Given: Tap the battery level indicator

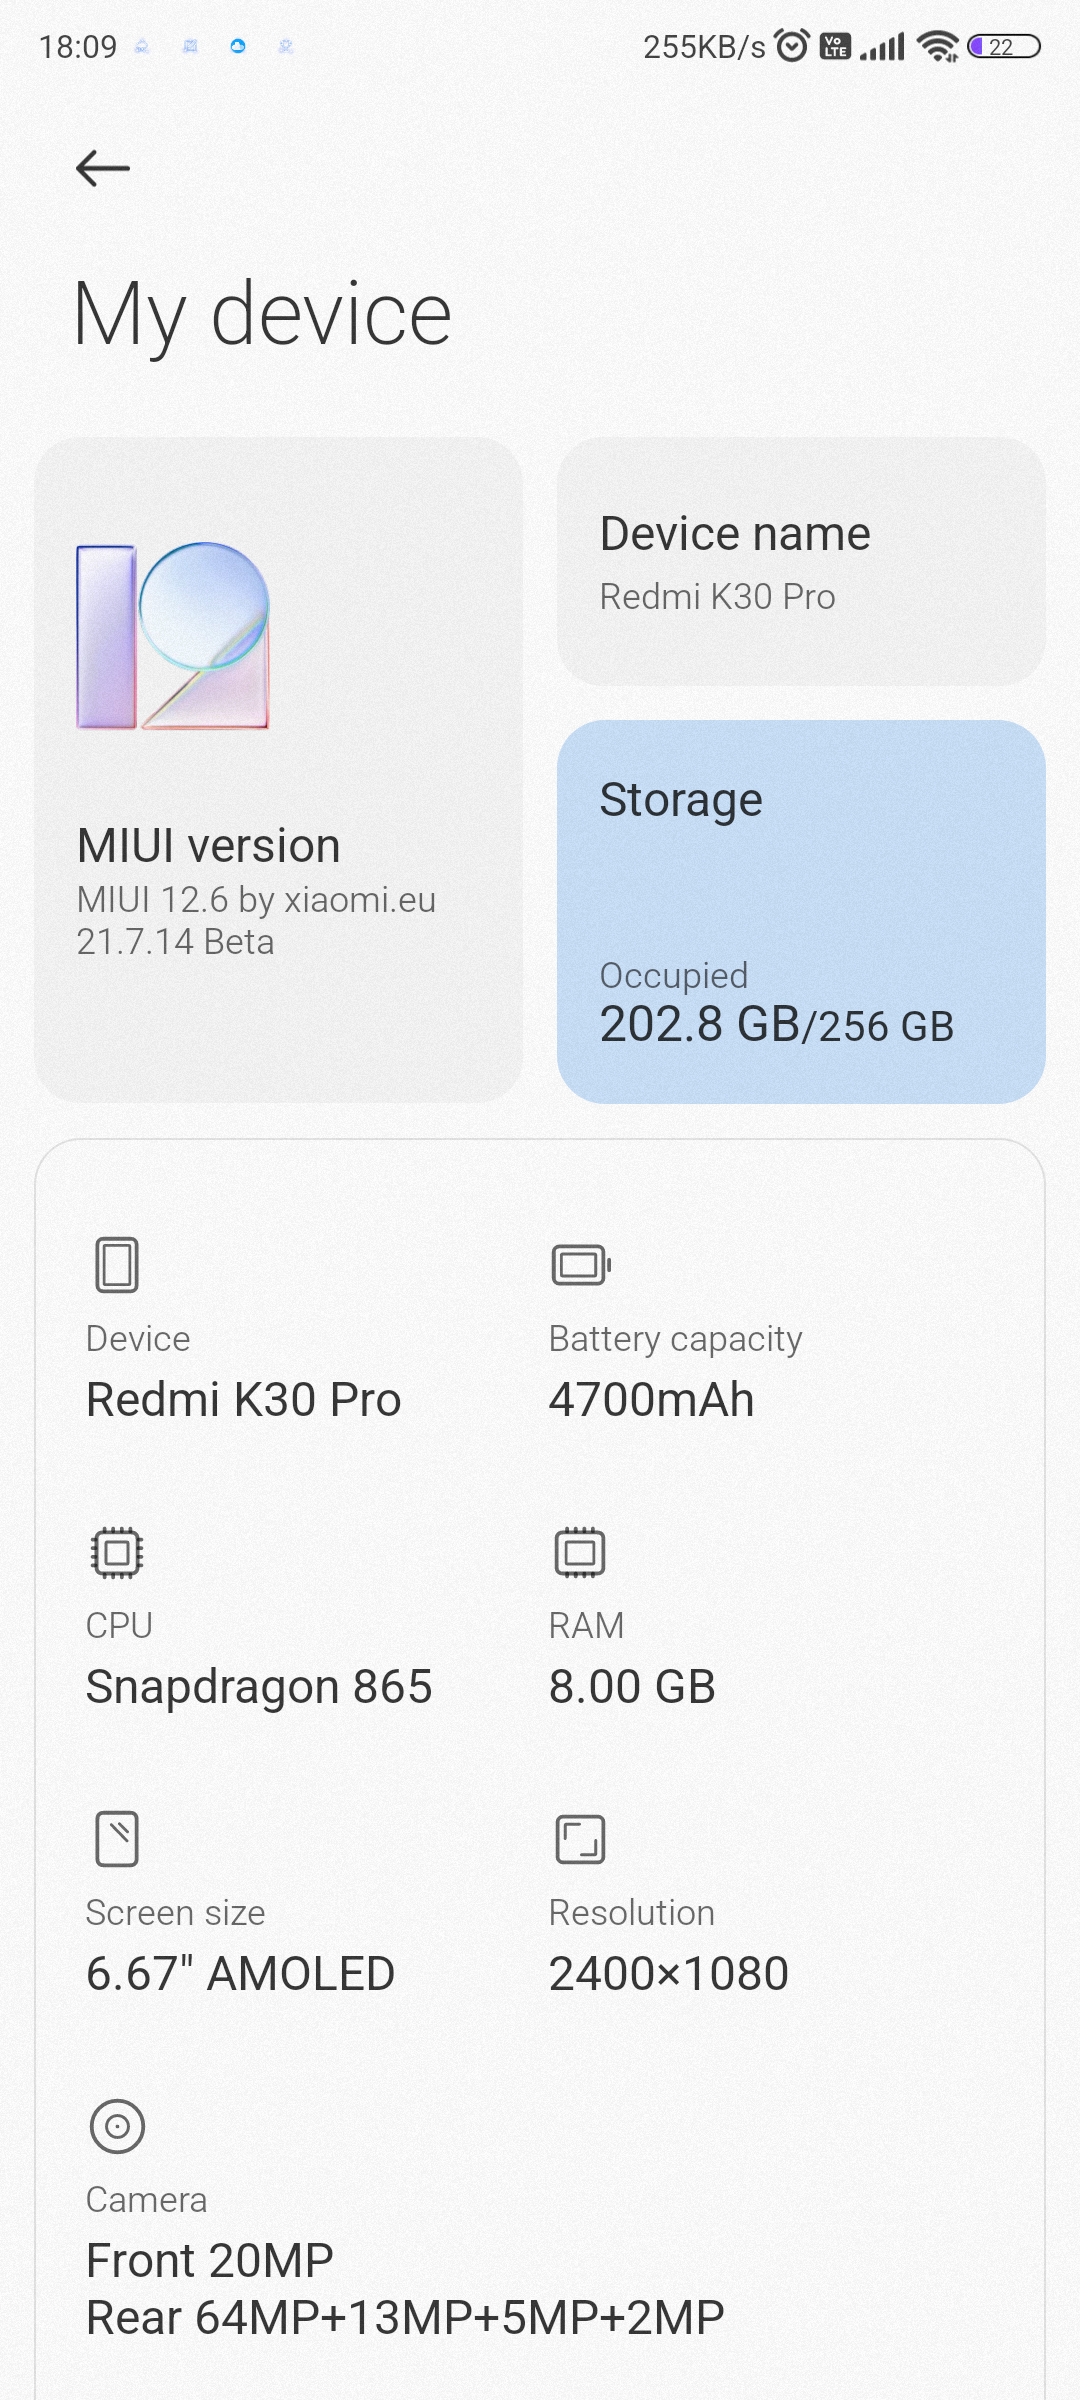Looking at the screenshot, I should coord(1003,46).
